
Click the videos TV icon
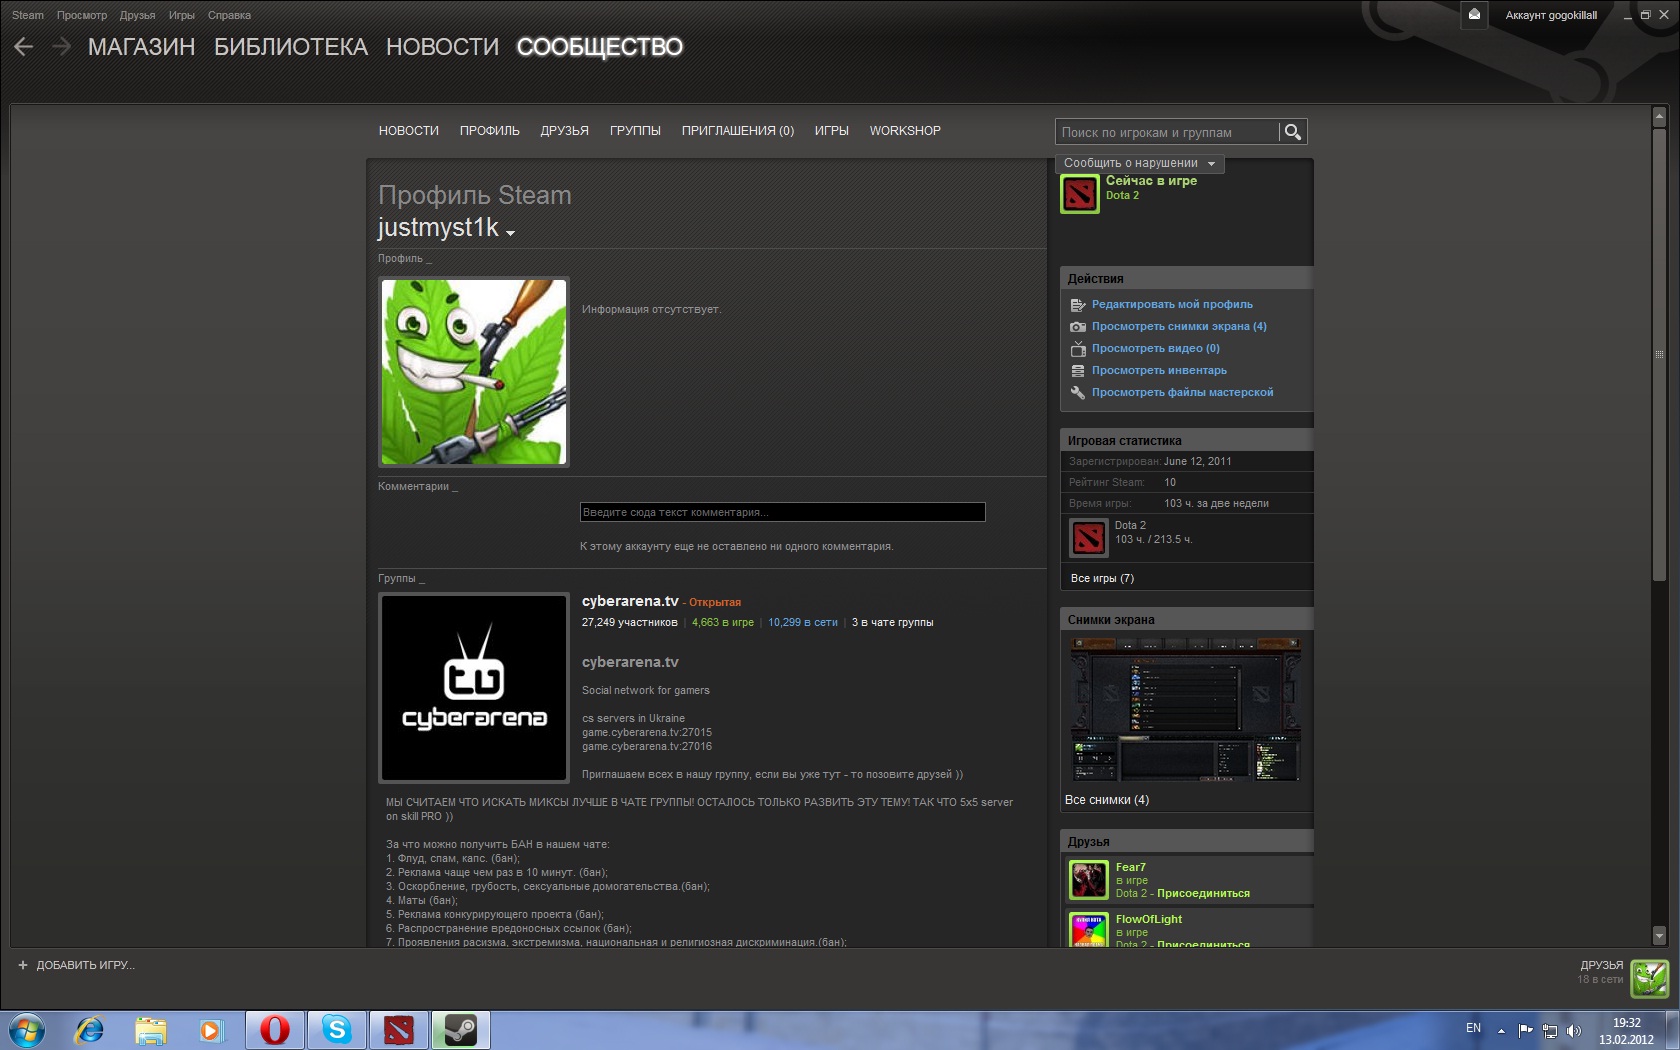pyautogui.click(x=1077, y=349)
